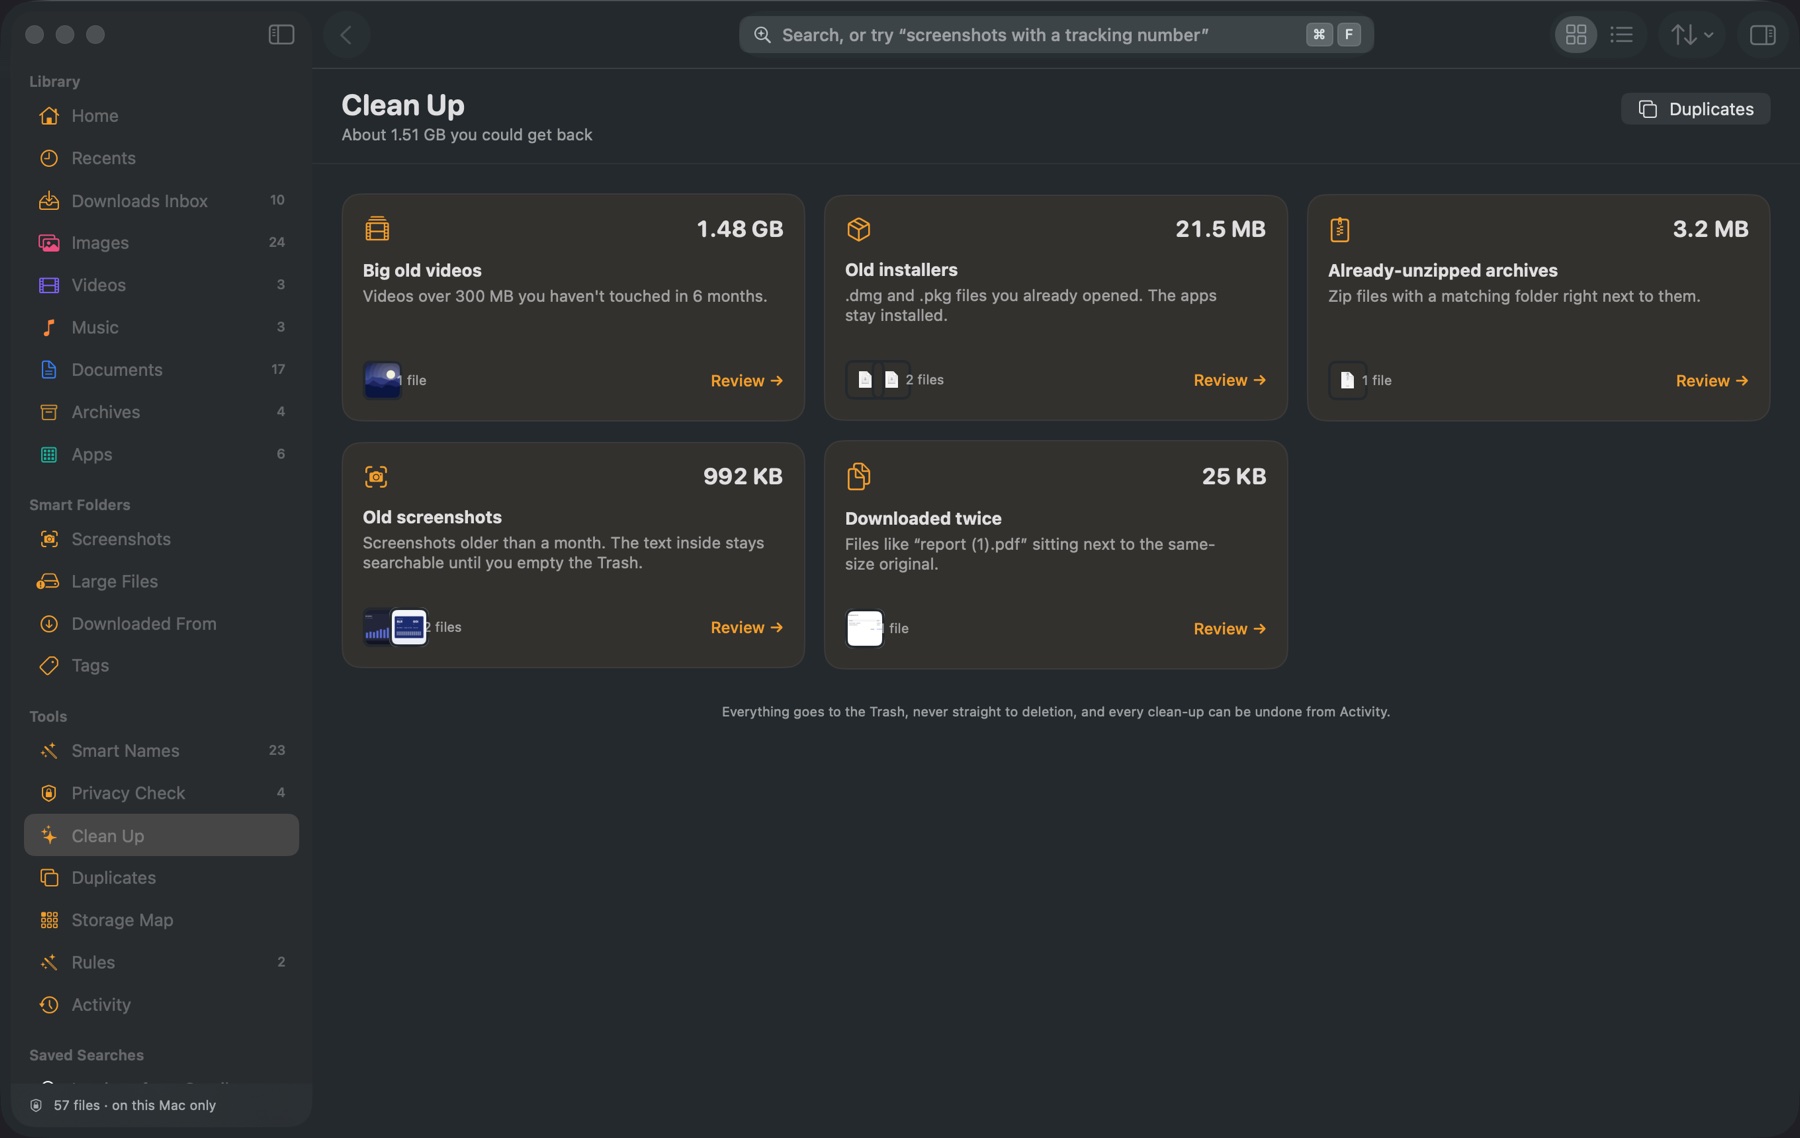Select Recents in the sidebar

pos(161,158)
